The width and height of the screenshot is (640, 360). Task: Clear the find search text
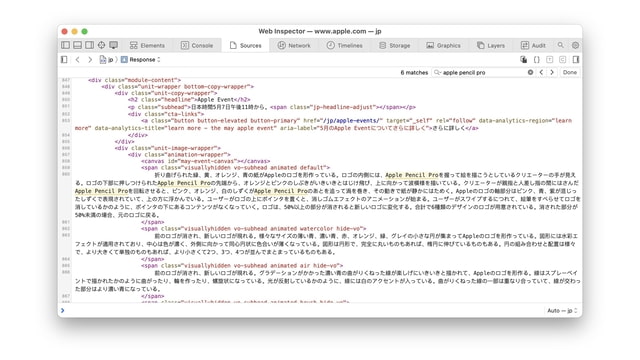pos(530,72)
